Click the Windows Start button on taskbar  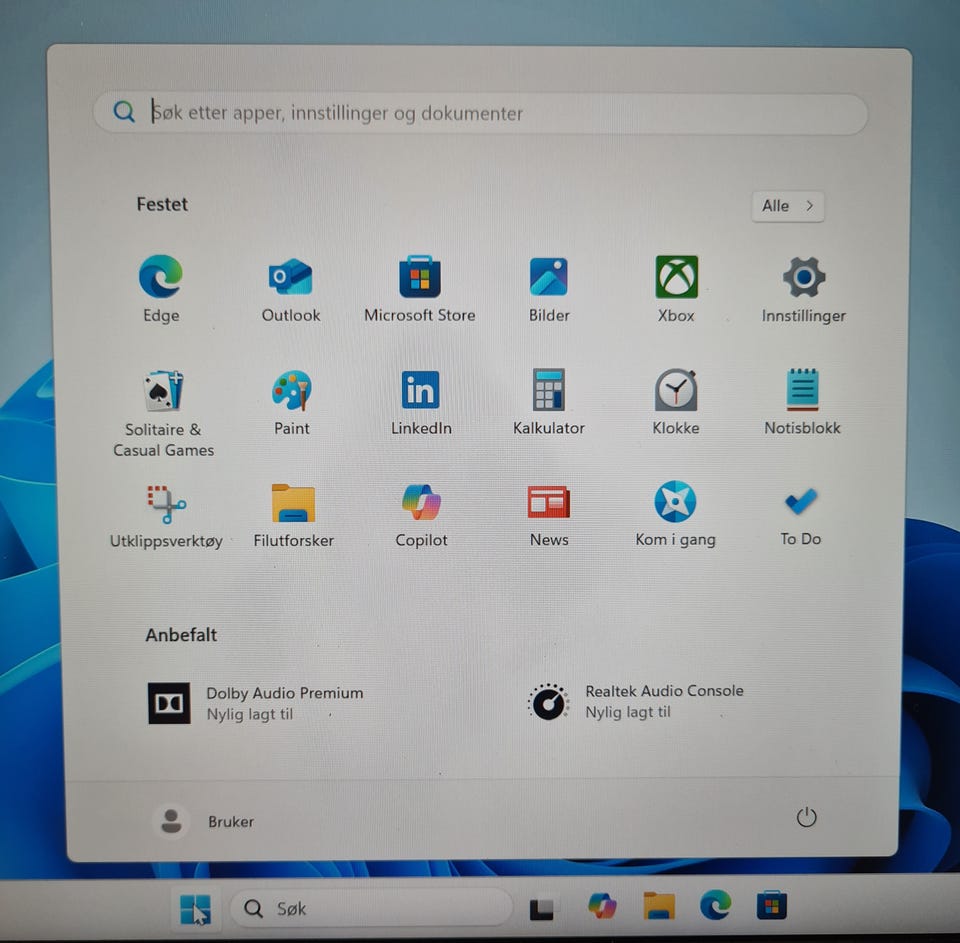(x=195, y=908)
